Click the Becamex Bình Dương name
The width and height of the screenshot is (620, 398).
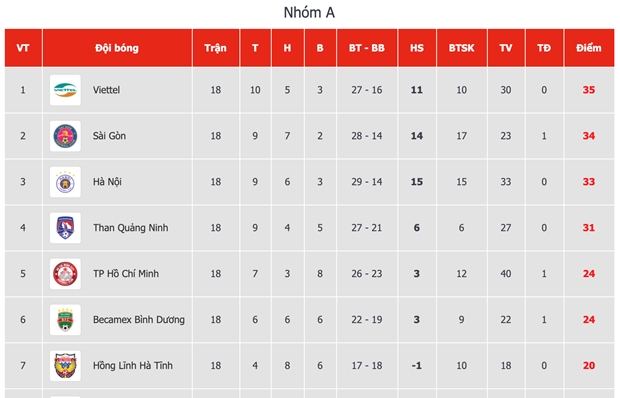pyautogui.click(x=139, y=320)
